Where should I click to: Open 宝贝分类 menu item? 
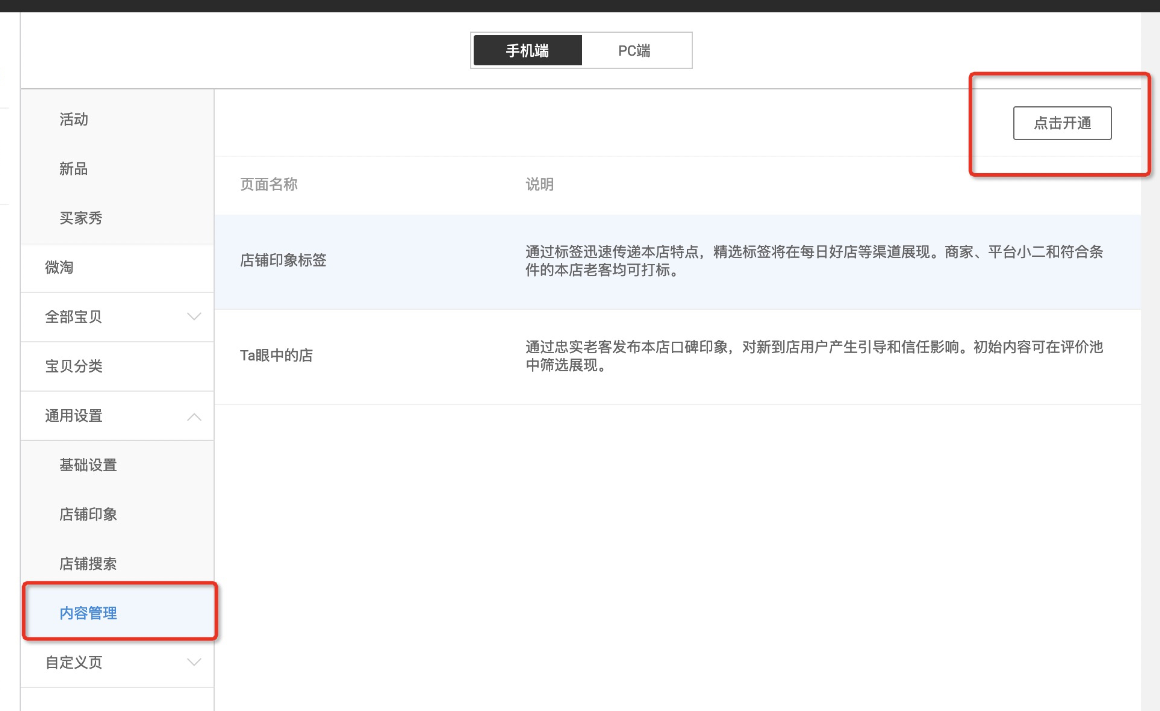pyautogui.click(x=74, y=366)
